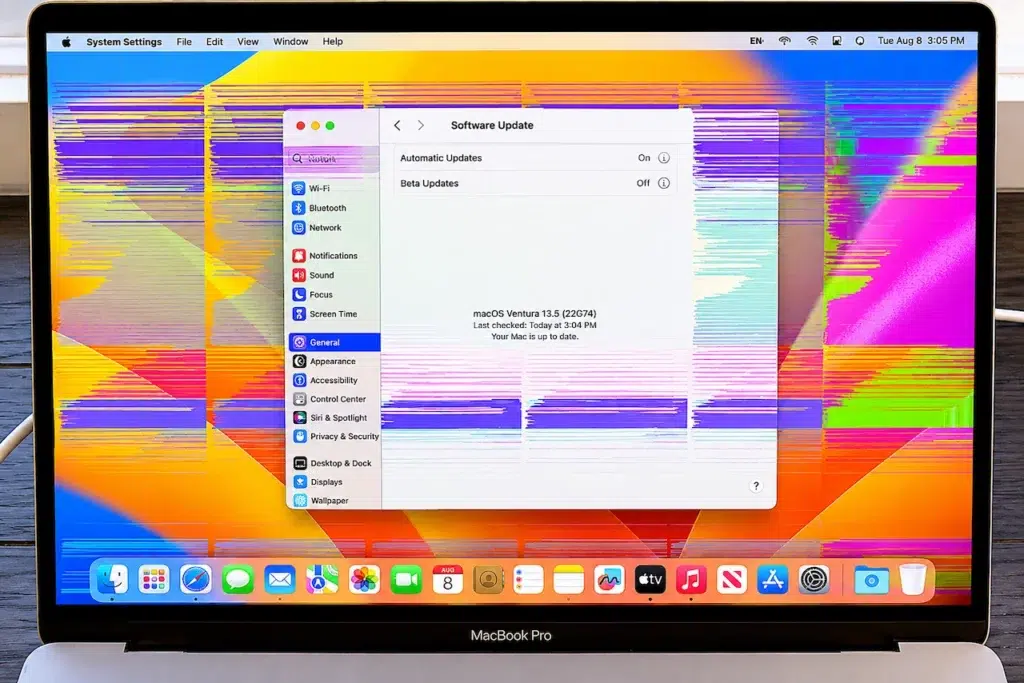Viewport: 1024px width, 683px height.
Task: Open Messages from the Dock
Action: click(x=238, y=579)
